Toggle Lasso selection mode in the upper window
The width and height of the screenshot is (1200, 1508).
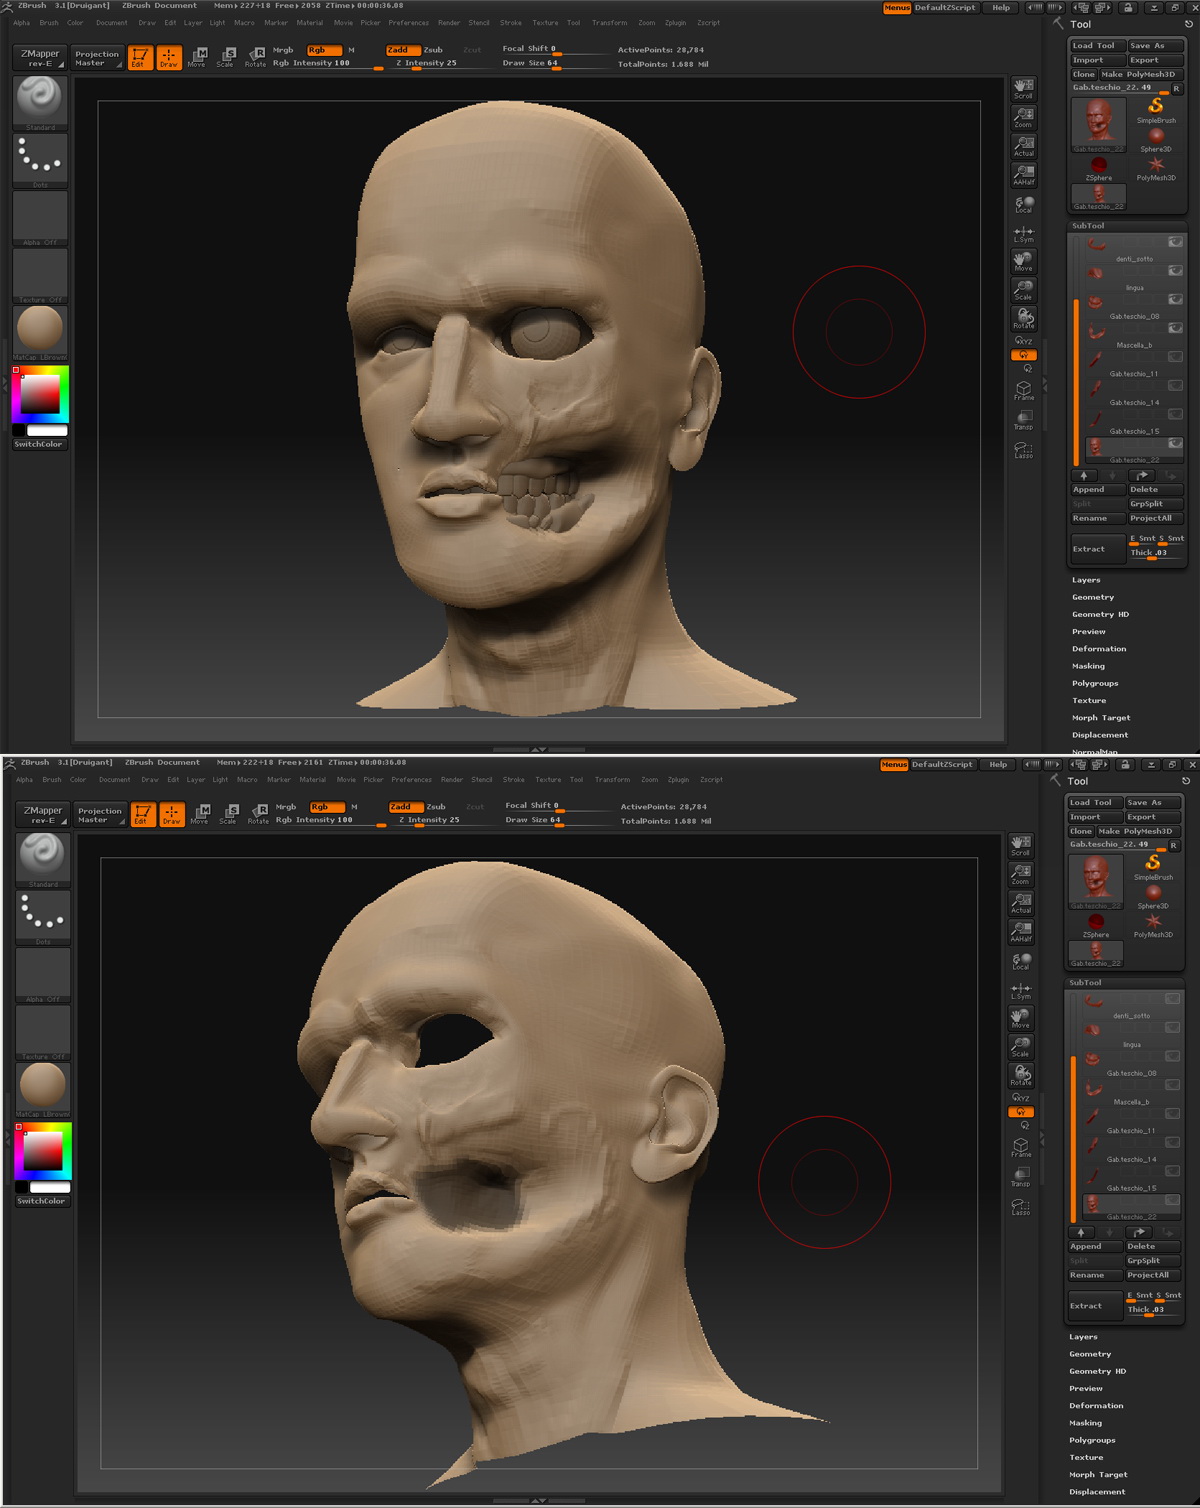pos(1023,448)
